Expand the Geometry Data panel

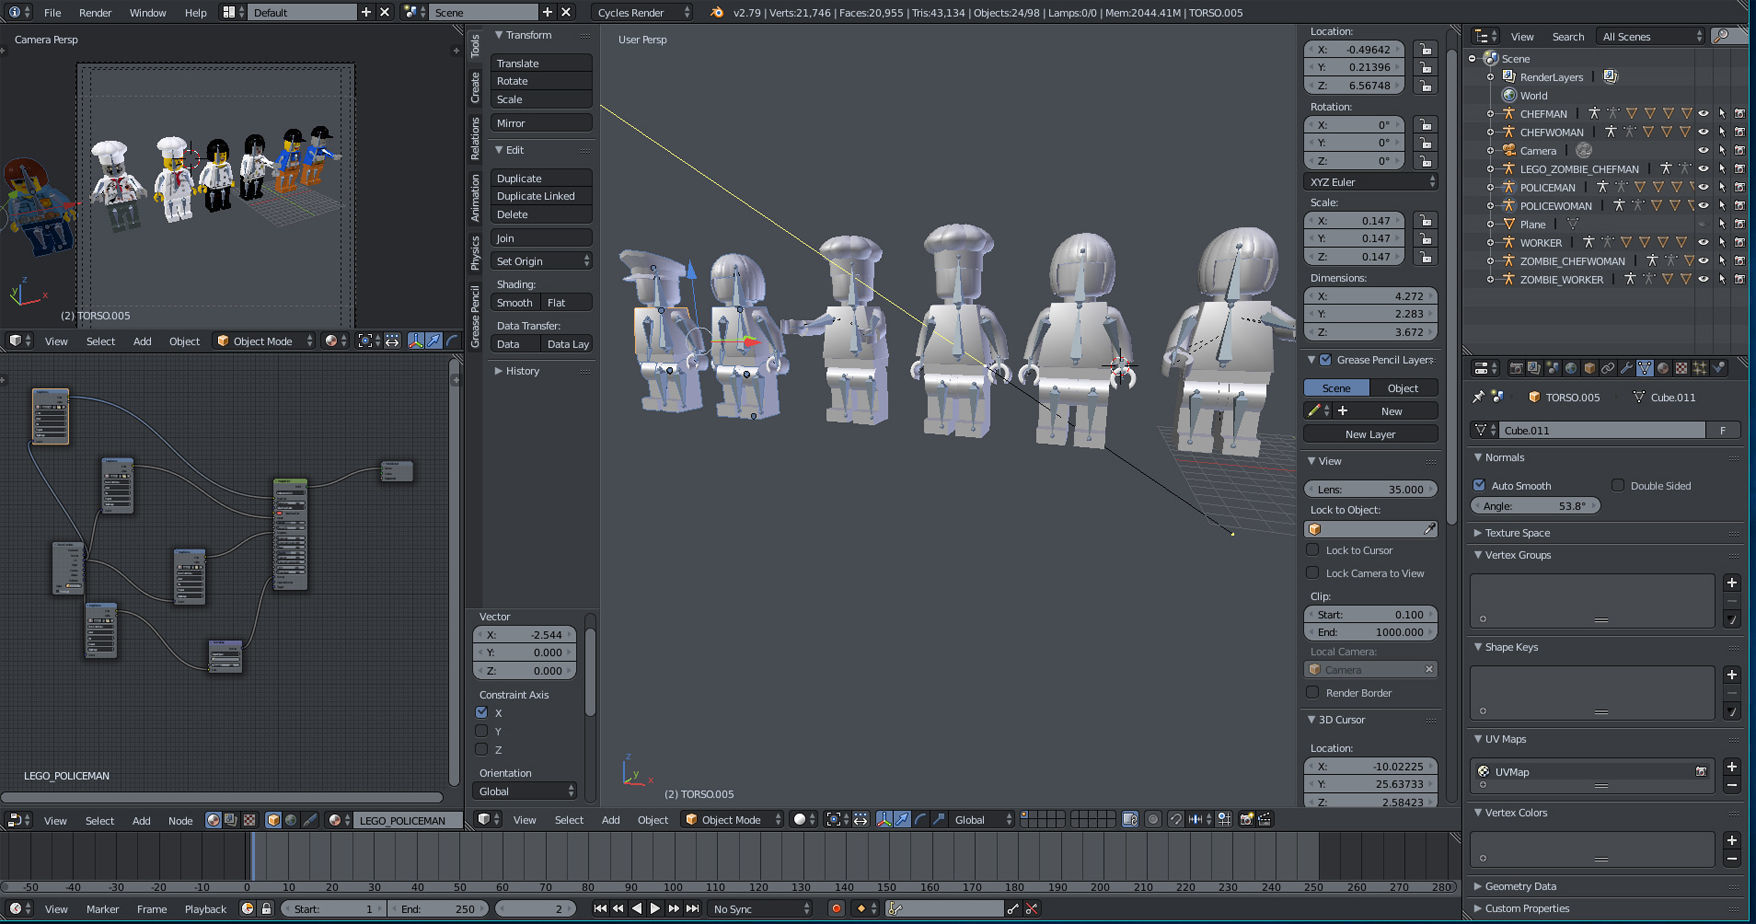pos(1520,886)
